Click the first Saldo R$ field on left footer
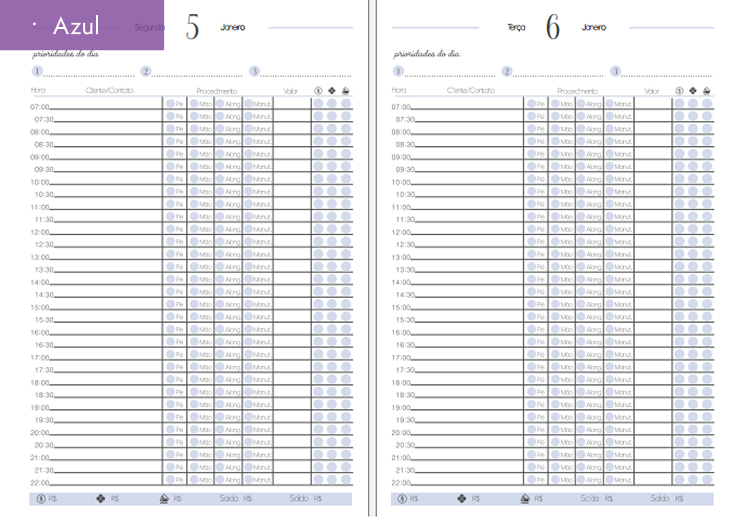The width and height of the screenshot is (736, 523). (x=235, y=498)
